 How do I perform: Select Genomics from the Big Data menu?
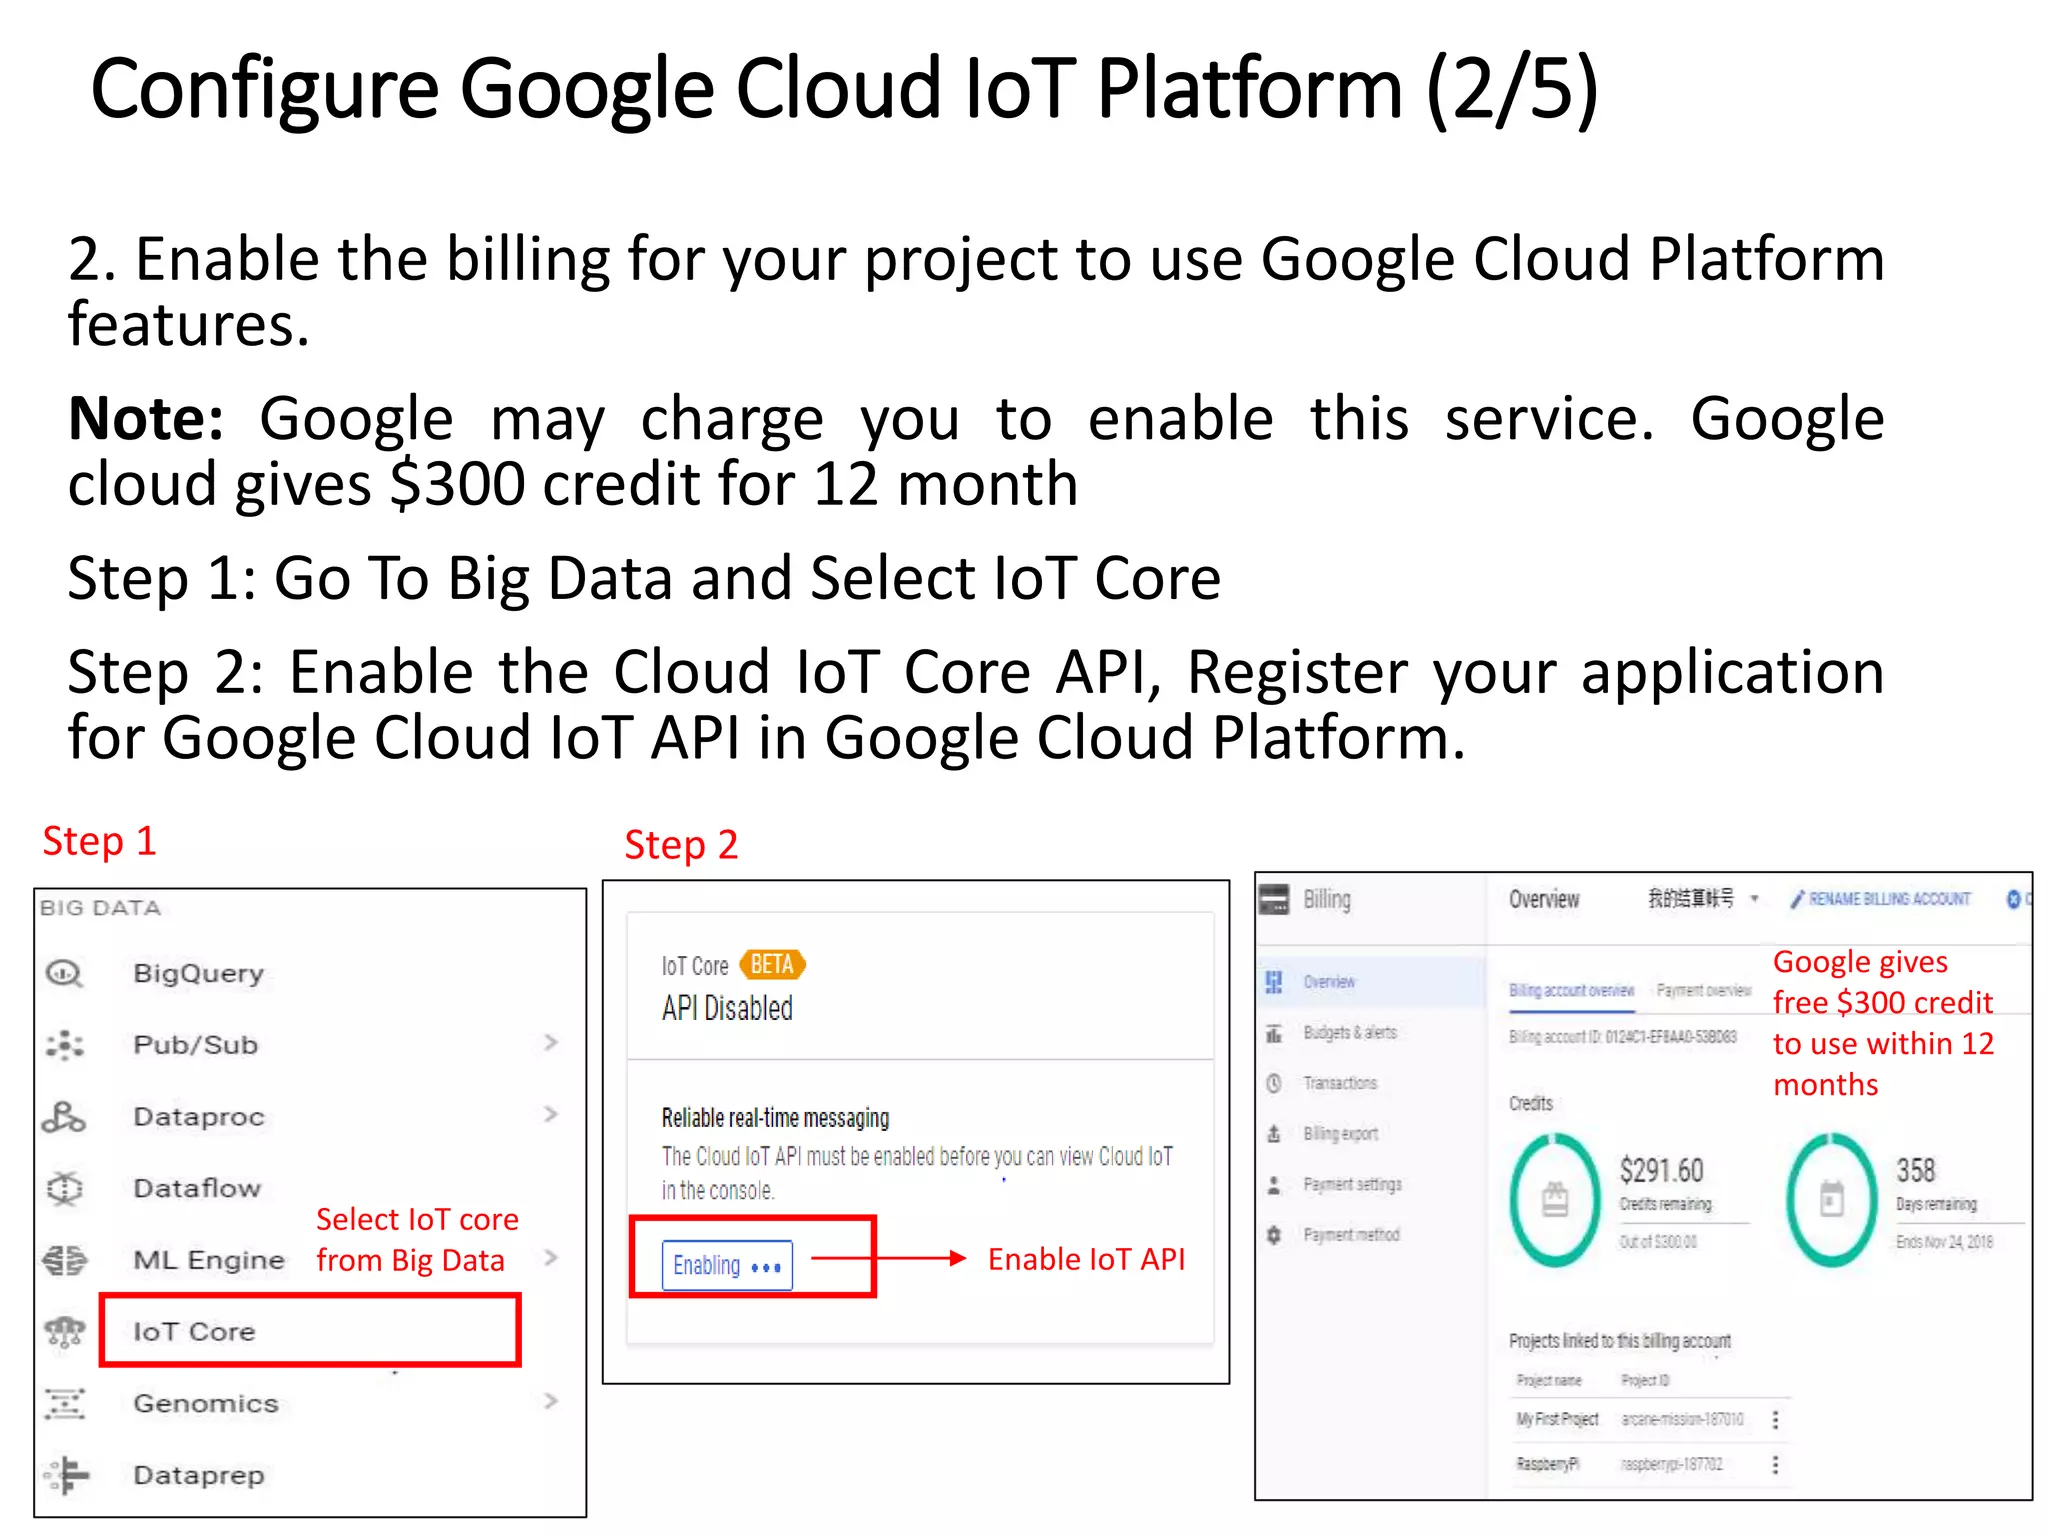[206, 1404]
